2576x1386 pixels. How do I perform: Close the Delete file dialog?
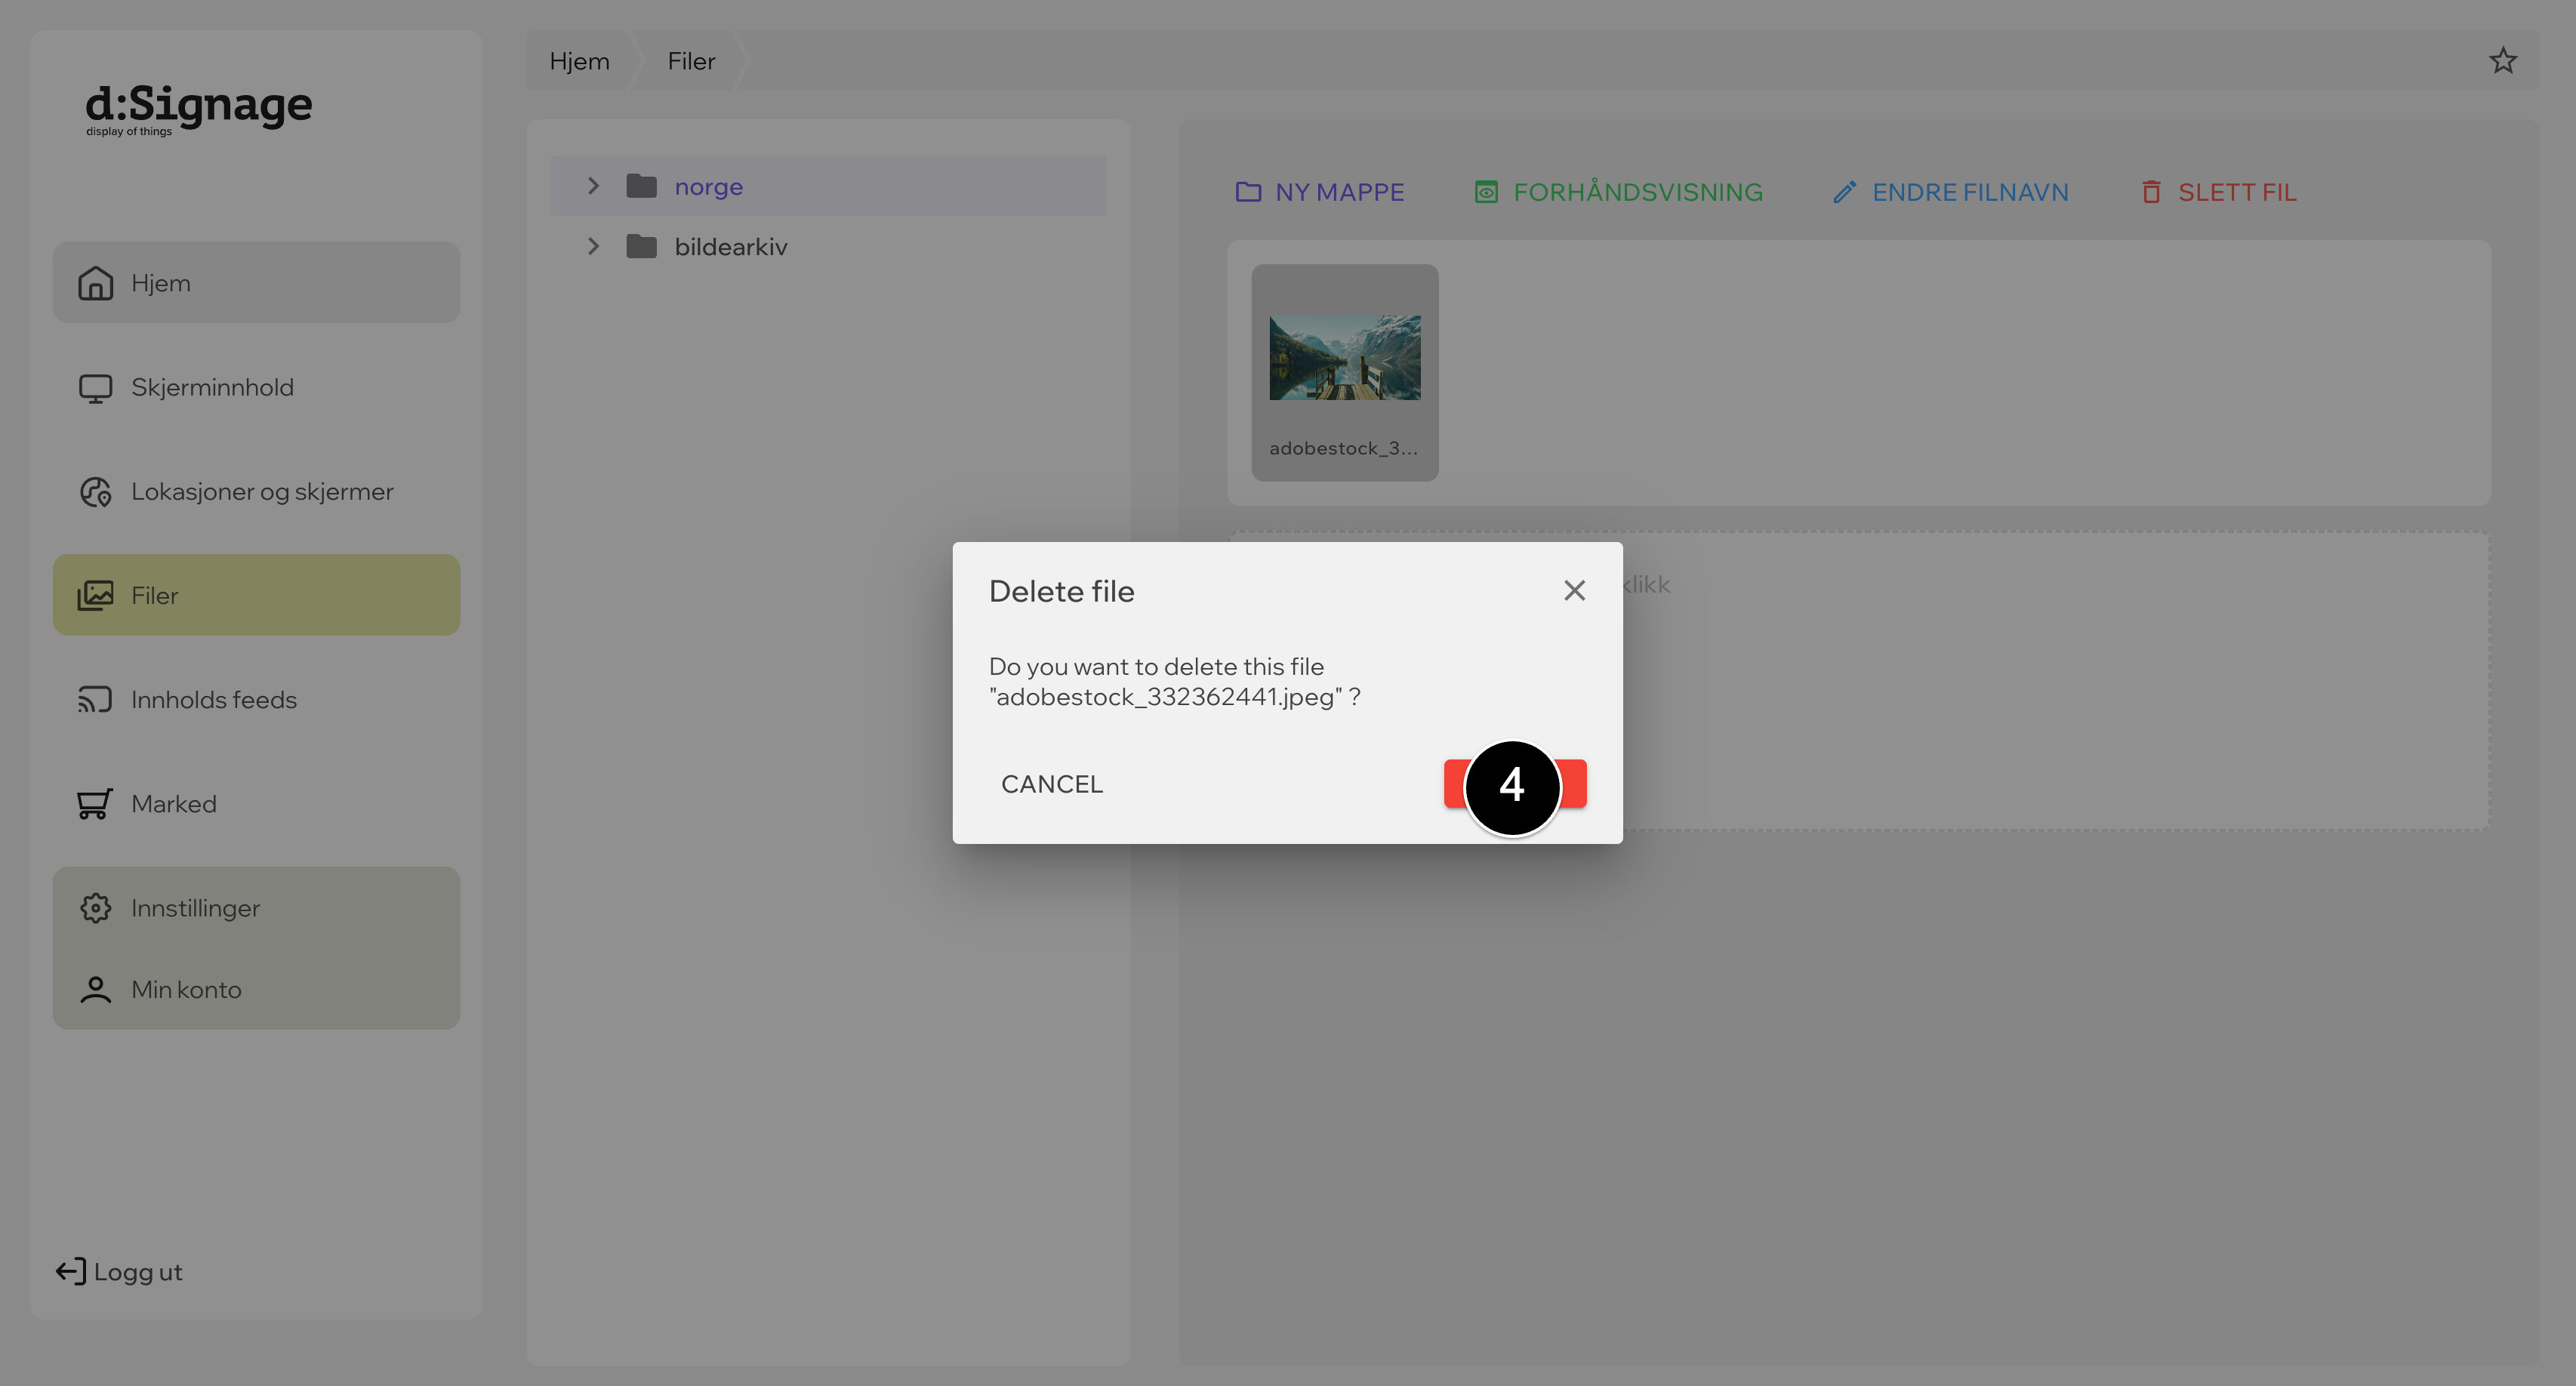tap(1574, 591)
